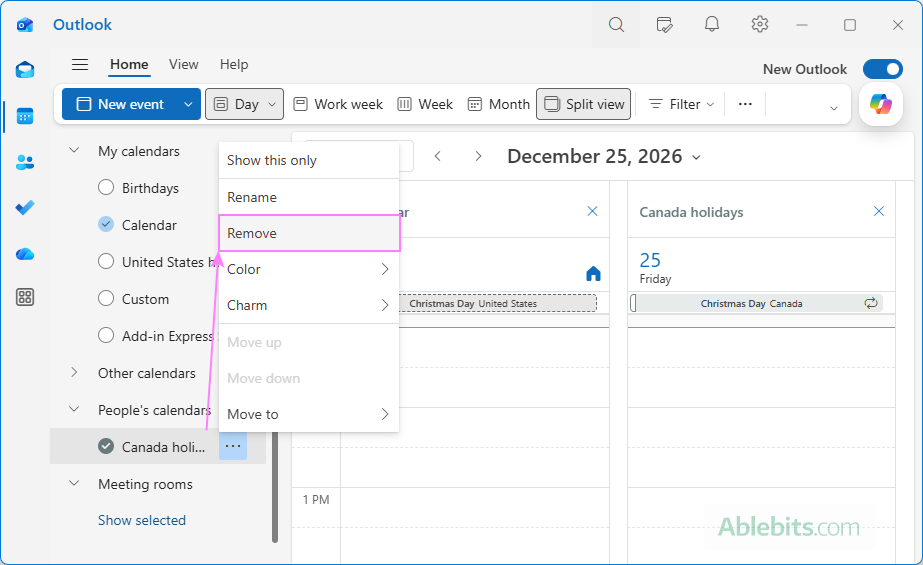Screen dimensions: 923x565
Task: Choose Show this only menu item
Action: [x=309, y=160]
